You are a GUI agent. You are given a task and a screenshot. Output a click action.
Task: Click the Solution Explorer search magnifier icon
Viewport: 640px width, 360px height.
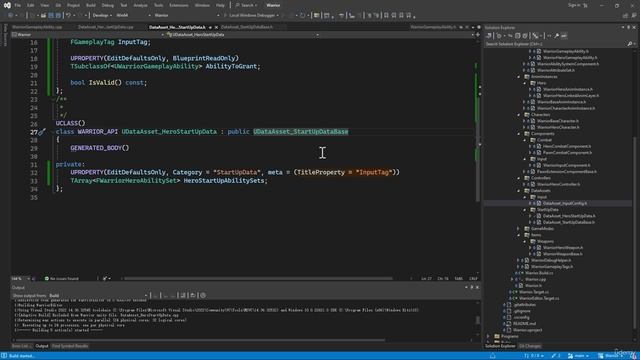pos(630,44)
